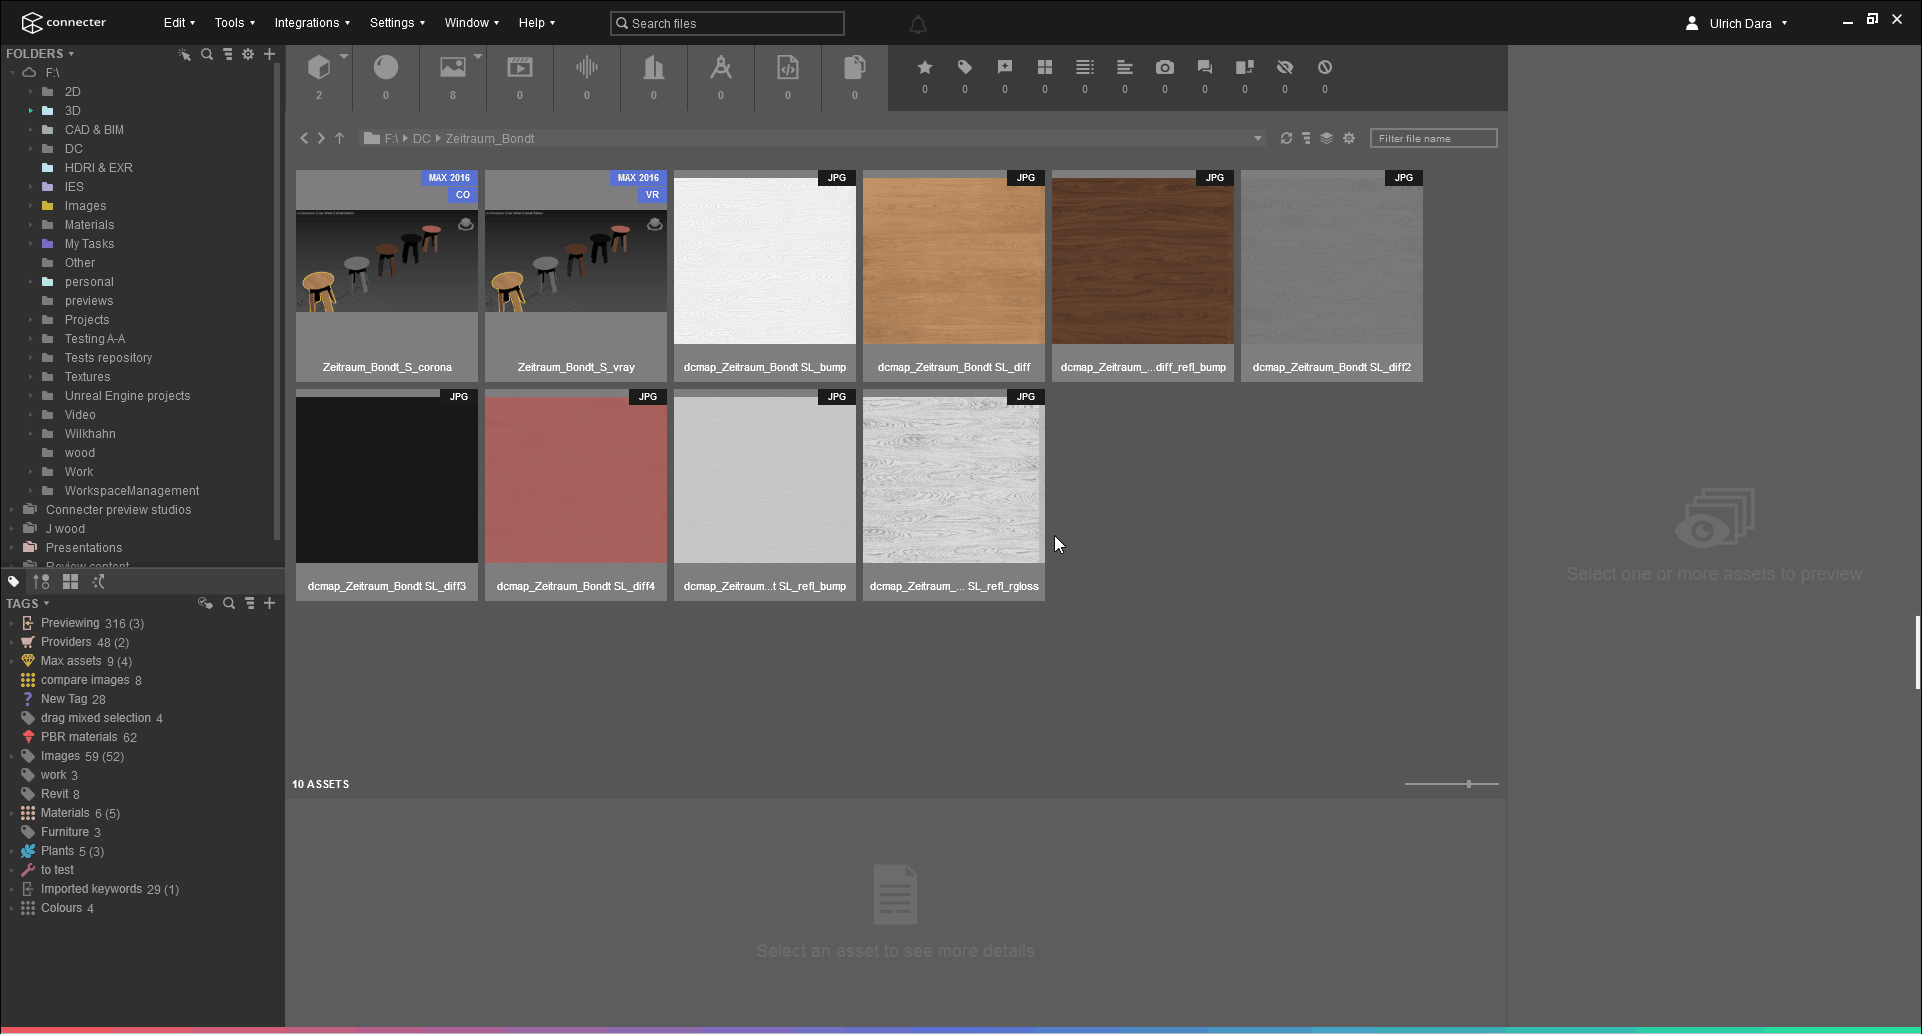Switch to the arrow-circles tab icon
Viewport: 1922px width, 1034px height.
[x=41, y=581]
